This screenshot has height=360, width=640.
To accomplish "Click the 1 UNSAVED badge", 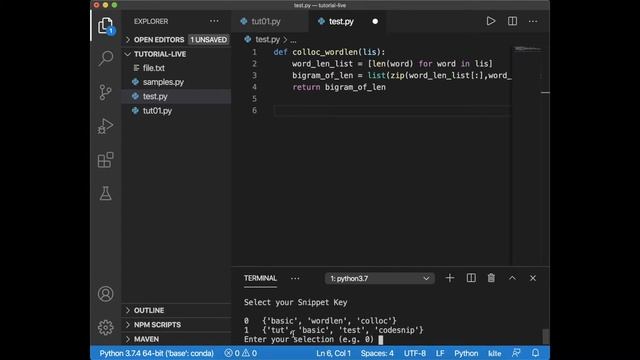I will click(209, 40).
